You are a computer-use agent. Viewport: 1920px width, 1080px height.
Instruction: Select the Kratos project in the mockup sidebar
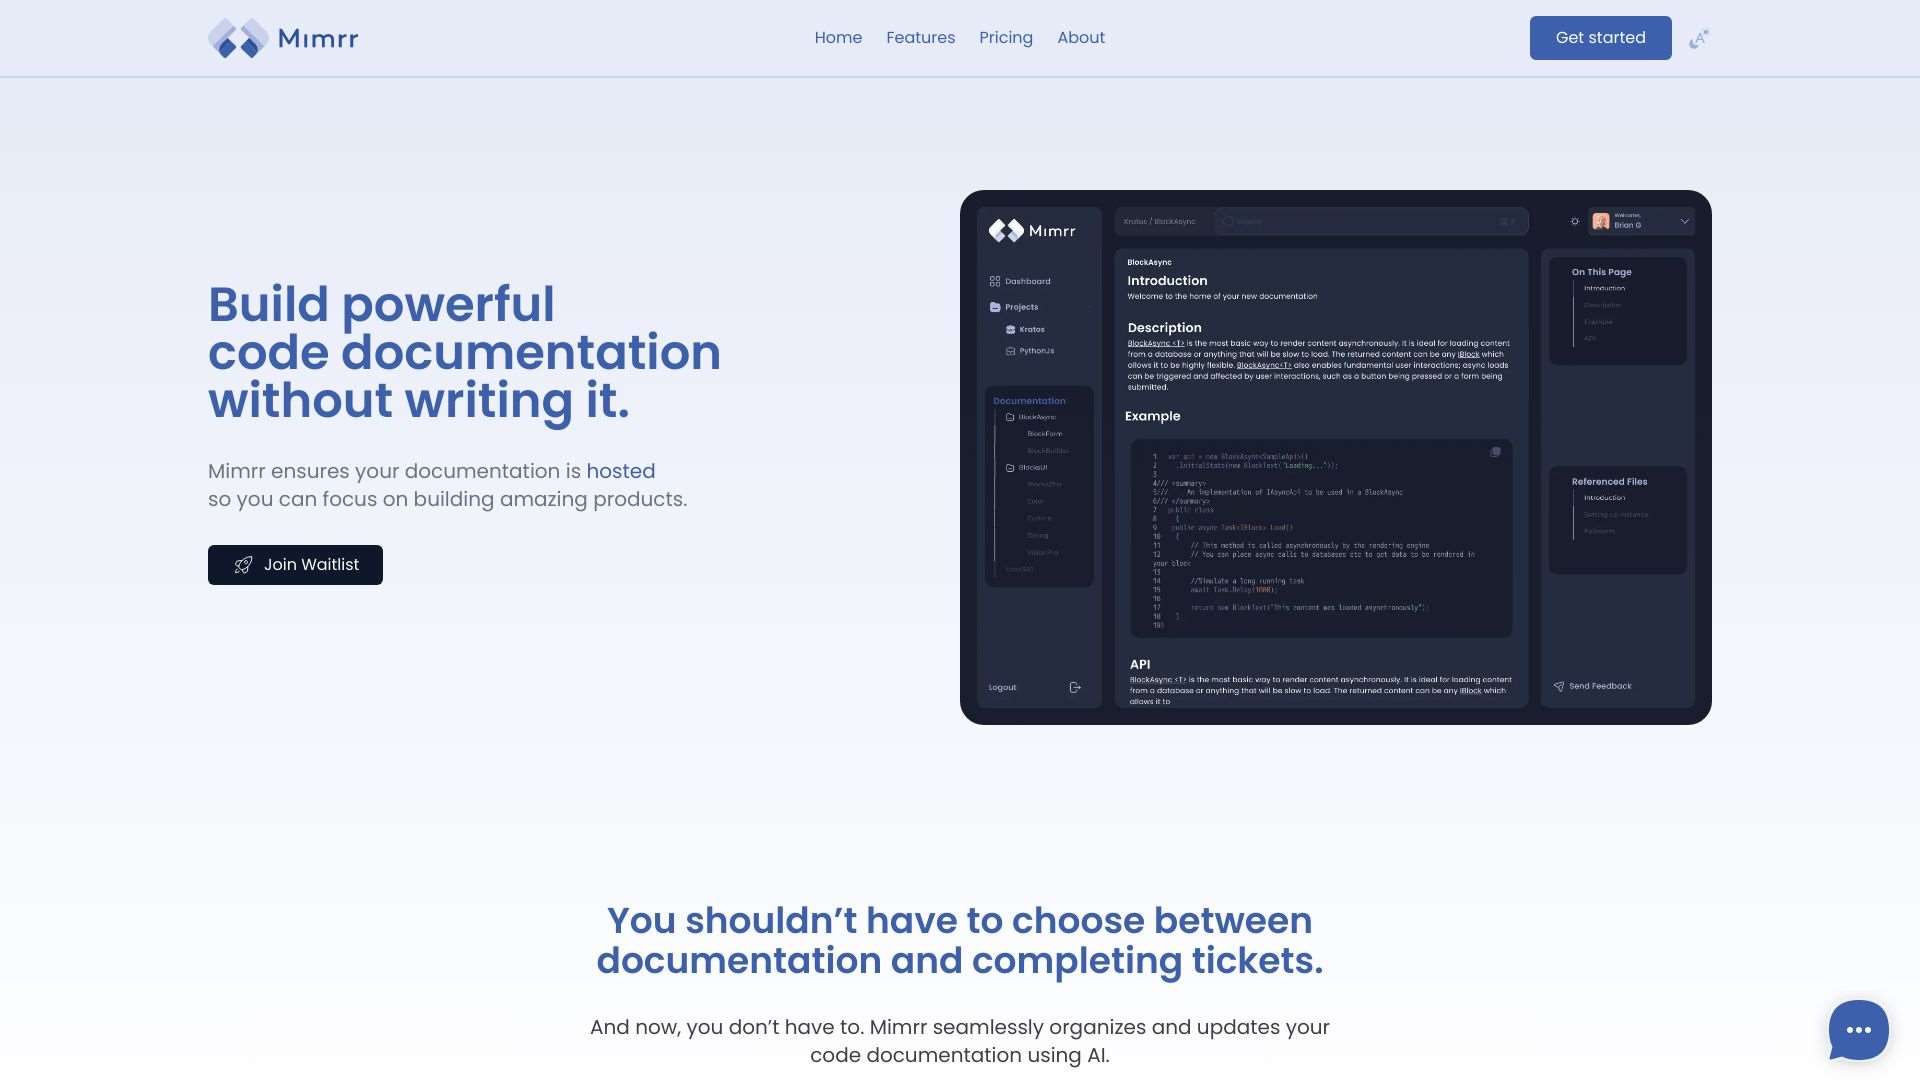coord(1031,329)
